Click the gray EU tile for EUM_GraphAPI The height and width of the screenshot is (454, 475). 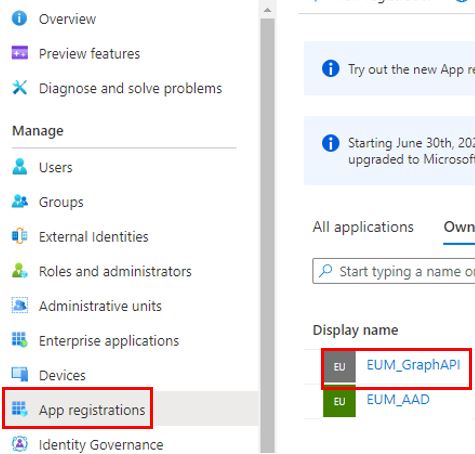coord(339,367)
